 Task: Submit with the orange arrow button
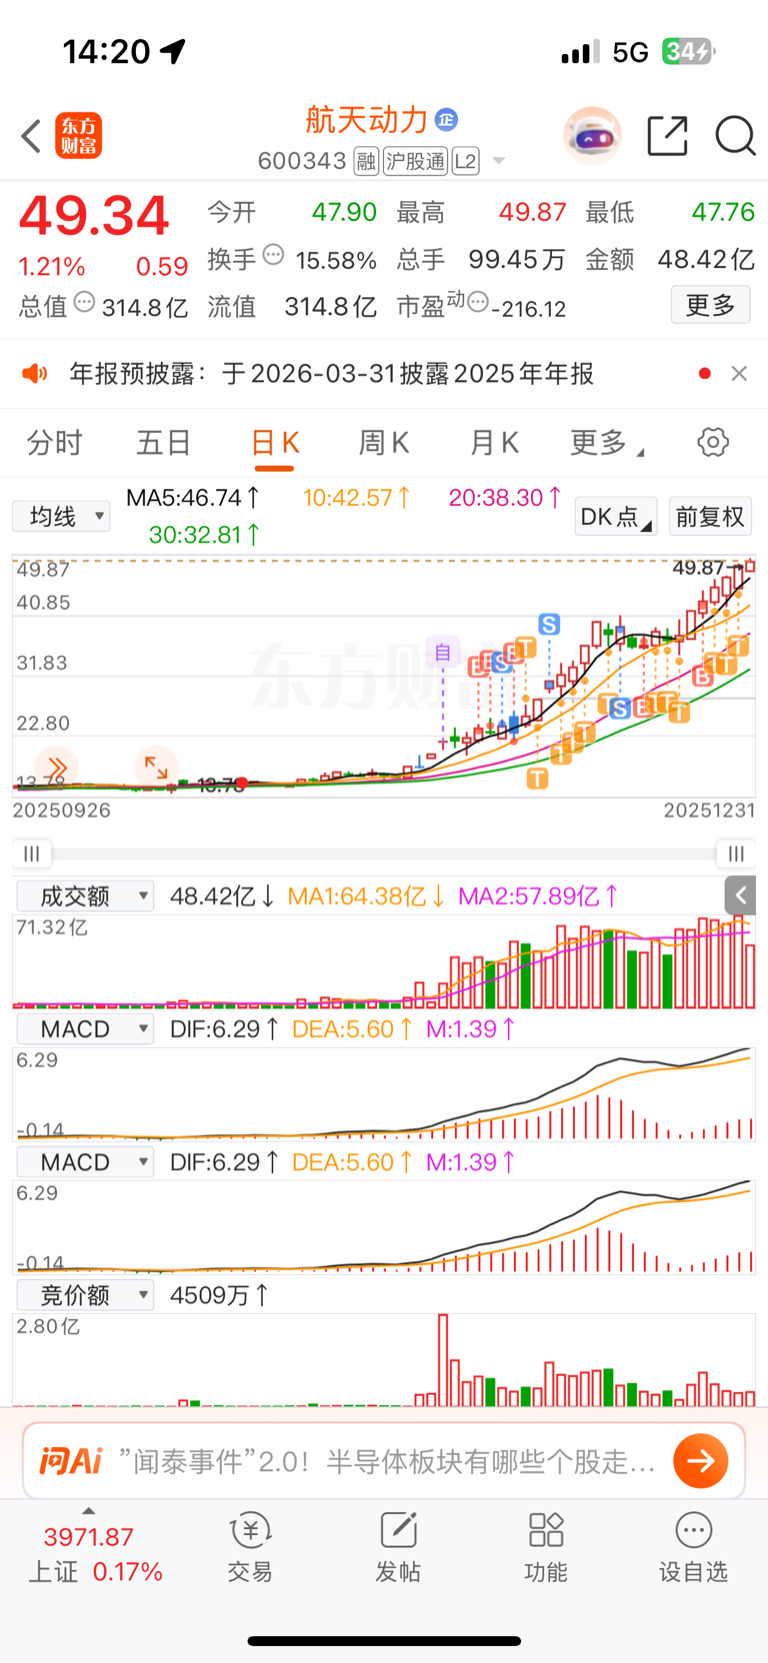(x=701, y=1461)
